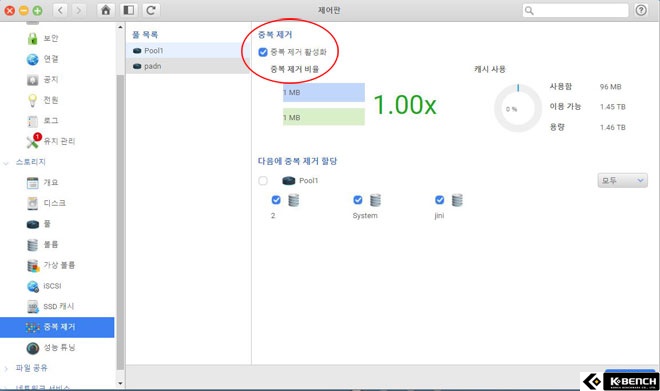The image size is (660, 391).
Task: Toggle 중복 제거 활성화 checkbox
Action: point(263,52)
